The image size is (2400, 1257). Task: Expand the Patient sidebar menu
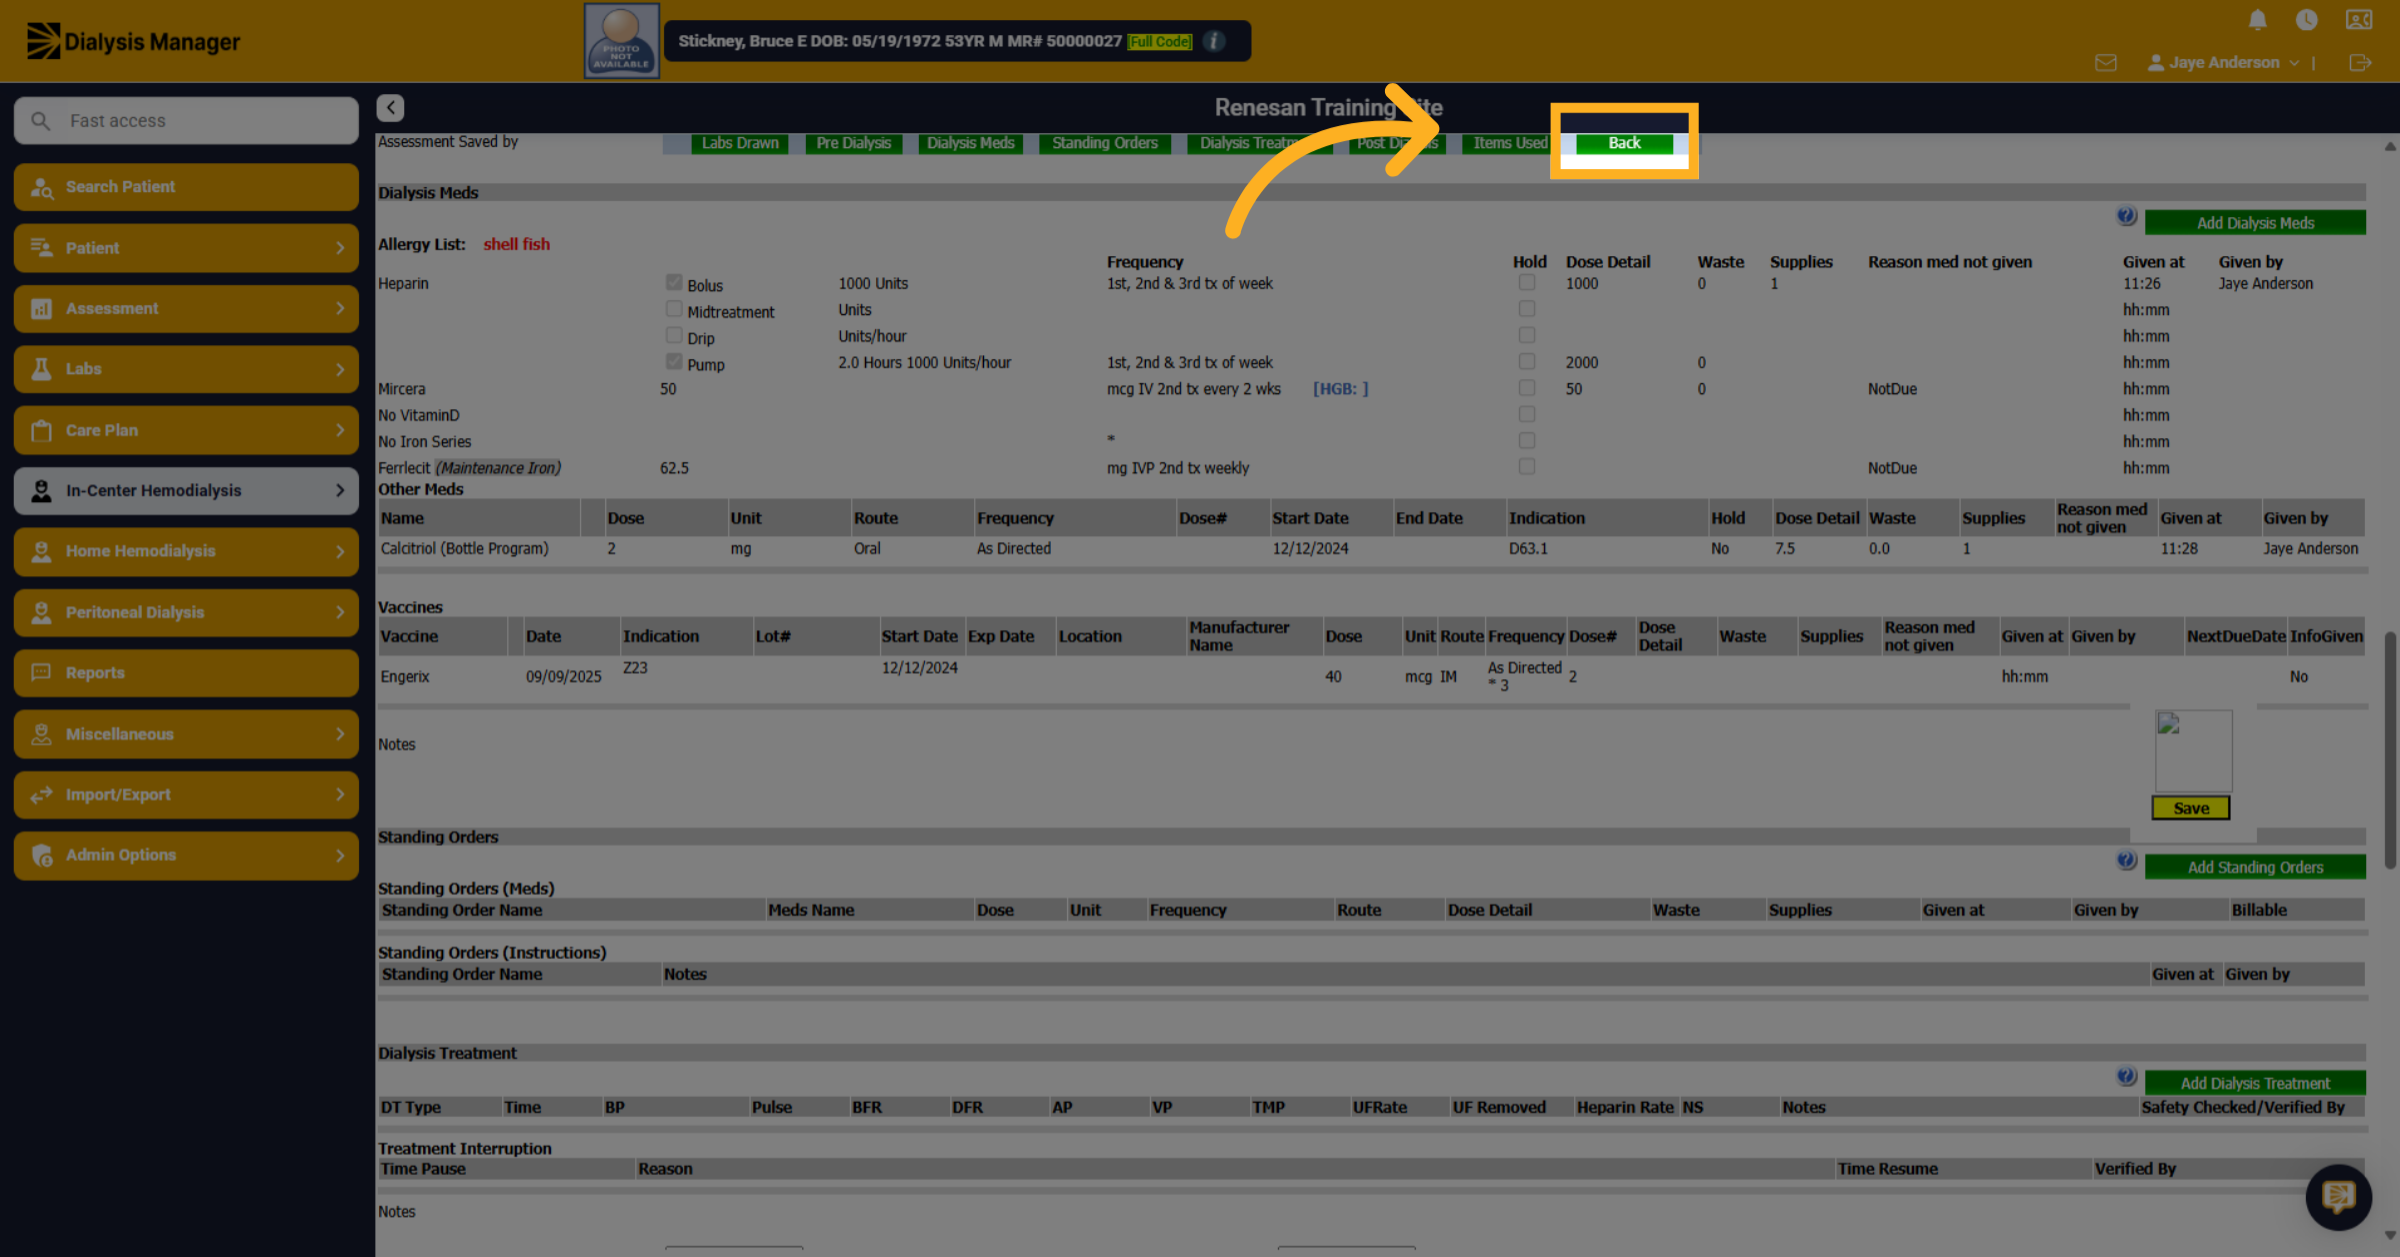pos(186,248)
